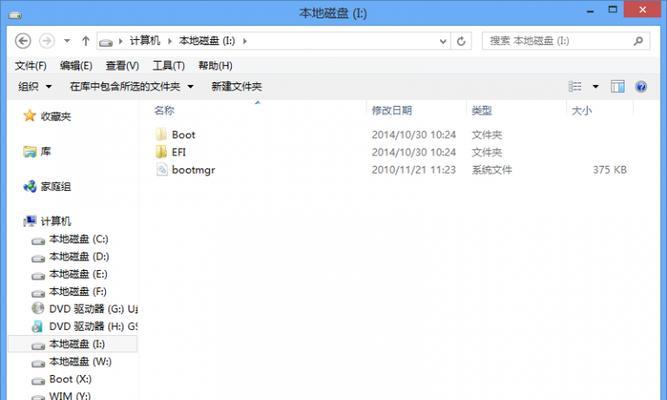
Task: Click the drive icon in address bar
Action: coord(105,42)
